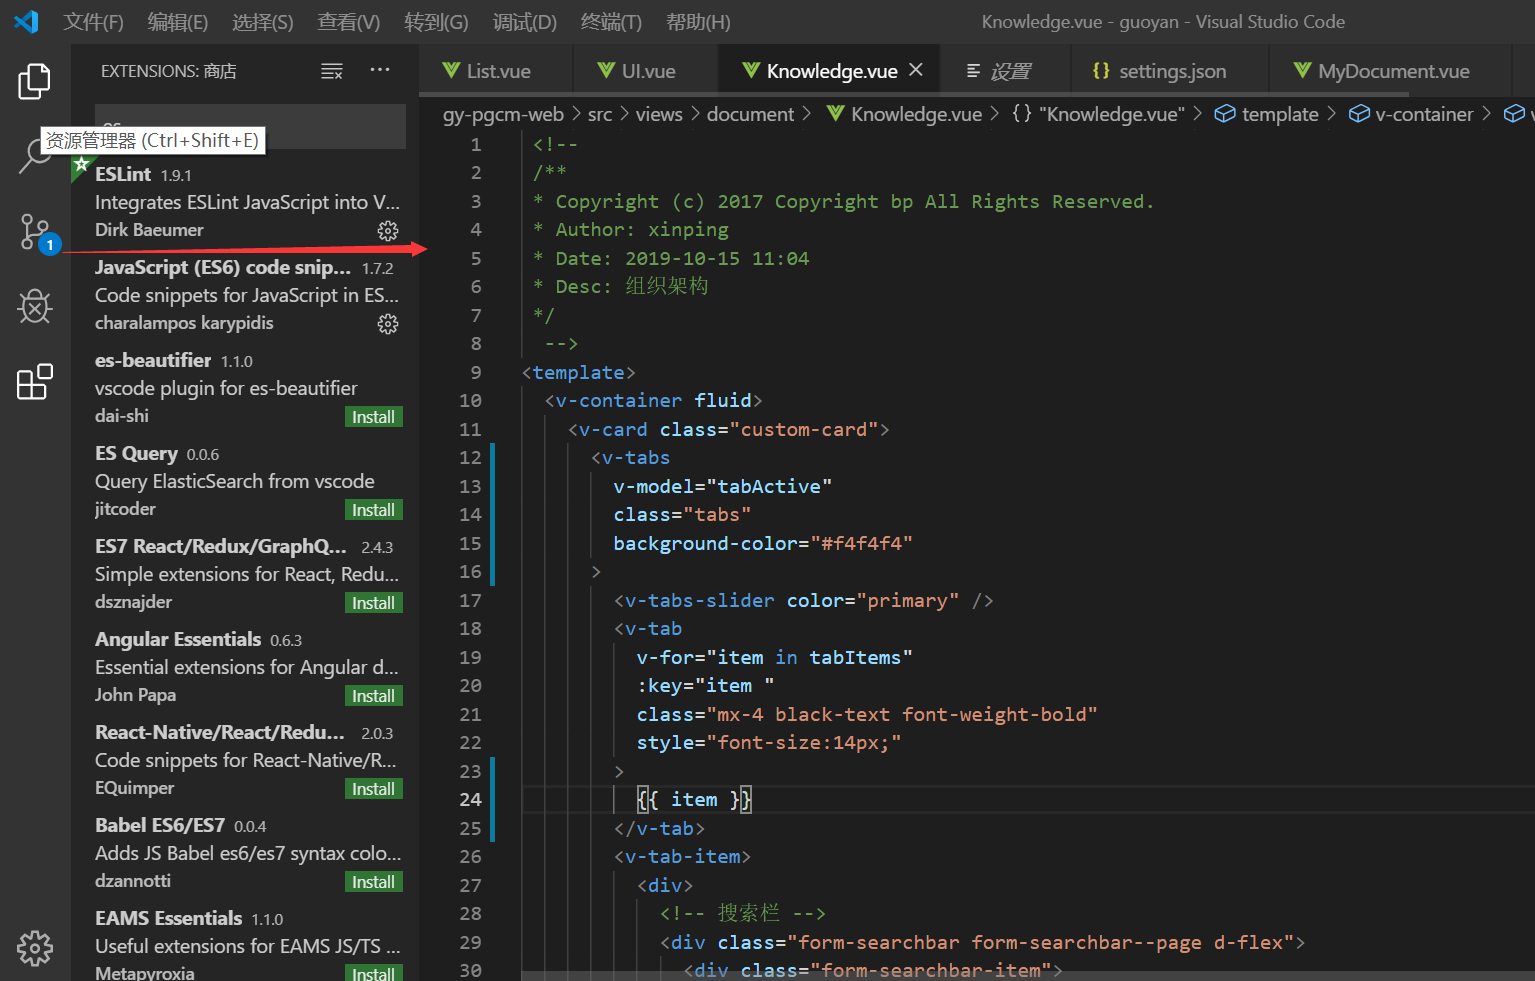Viewport: 1535px width, 981px height.
Task: Open JavaScript (ES6) code snippets entry
Action: click(245, 295)
